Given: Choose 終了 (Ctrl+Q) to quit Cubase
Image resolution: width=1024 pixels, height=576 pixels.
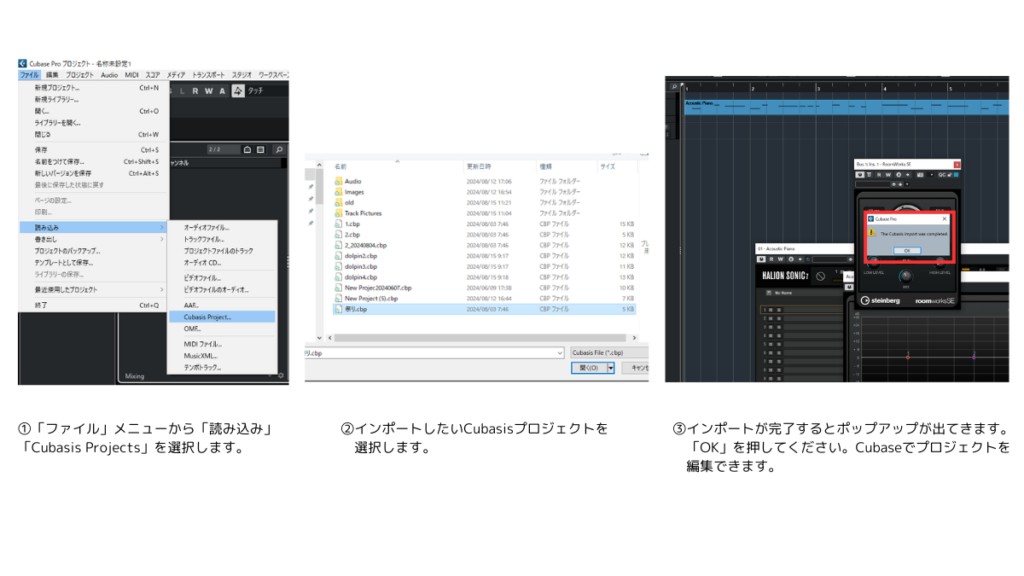Looking at the screenshot, I should pyautogui.click(x=94, y=305).
